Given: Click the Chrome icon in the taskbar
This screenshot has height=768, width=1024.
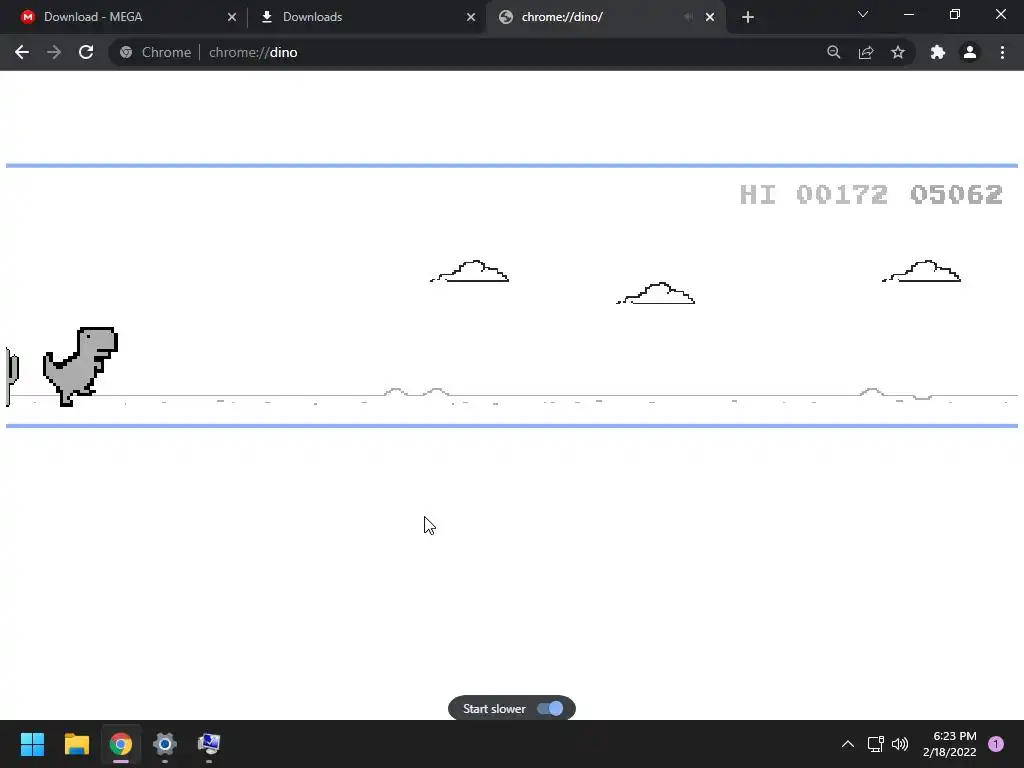Looking at the screenshot, I should 120,744.
